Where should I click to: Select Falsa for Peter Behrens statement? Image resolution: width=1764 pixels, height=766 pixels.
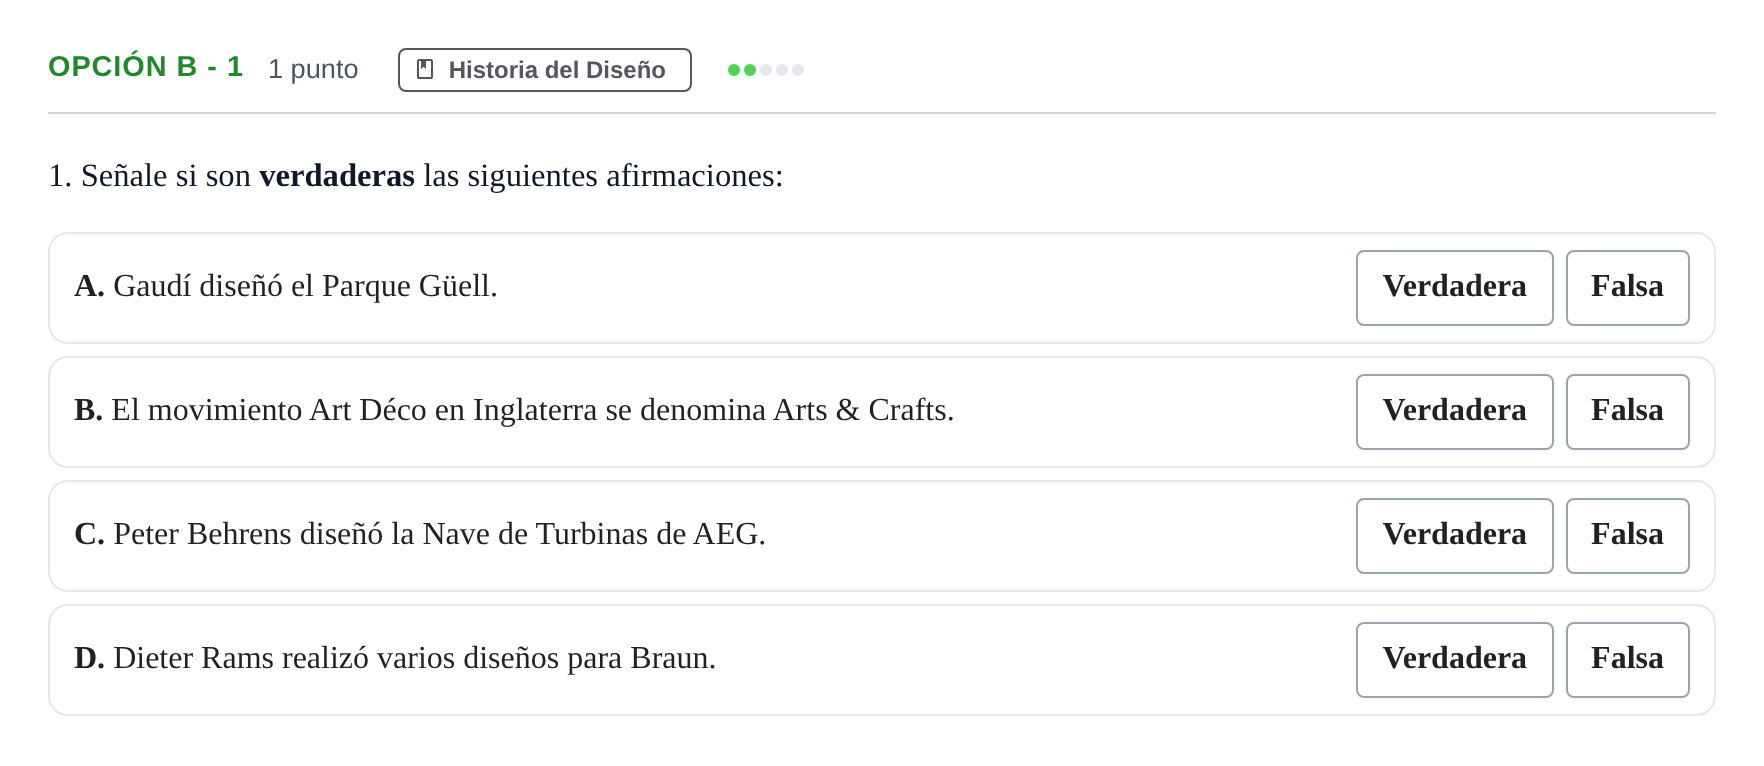point(1627,536)
